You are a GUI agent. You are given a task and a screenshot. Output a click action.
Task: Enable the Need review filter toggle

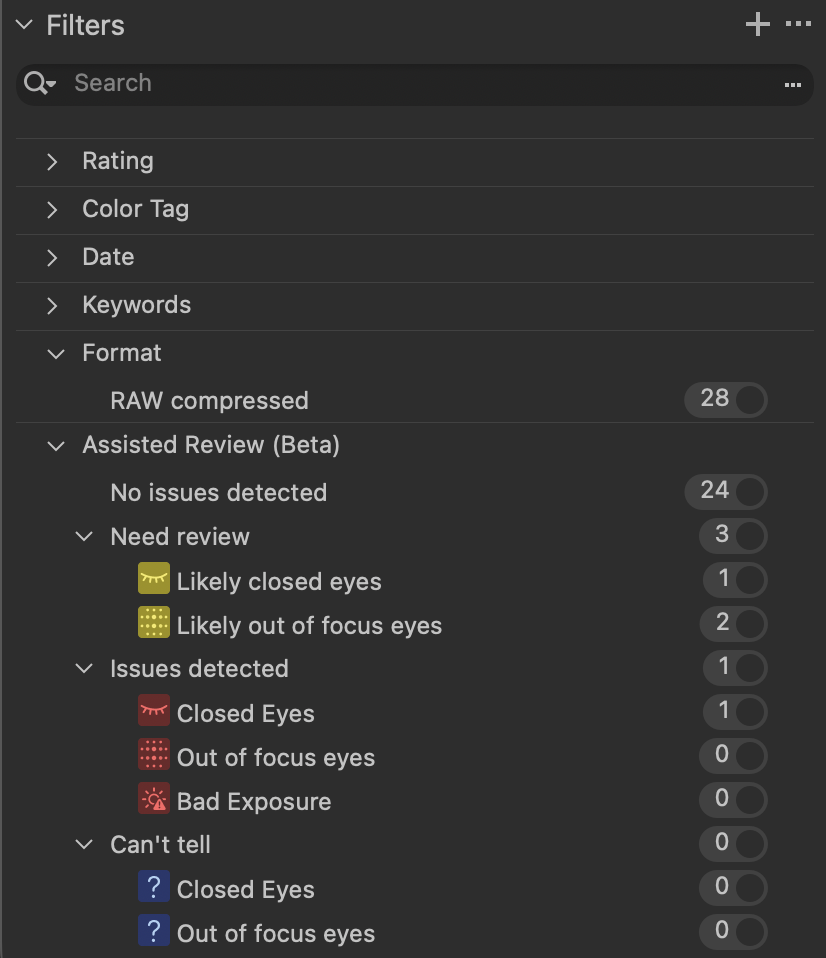point(733,536)
